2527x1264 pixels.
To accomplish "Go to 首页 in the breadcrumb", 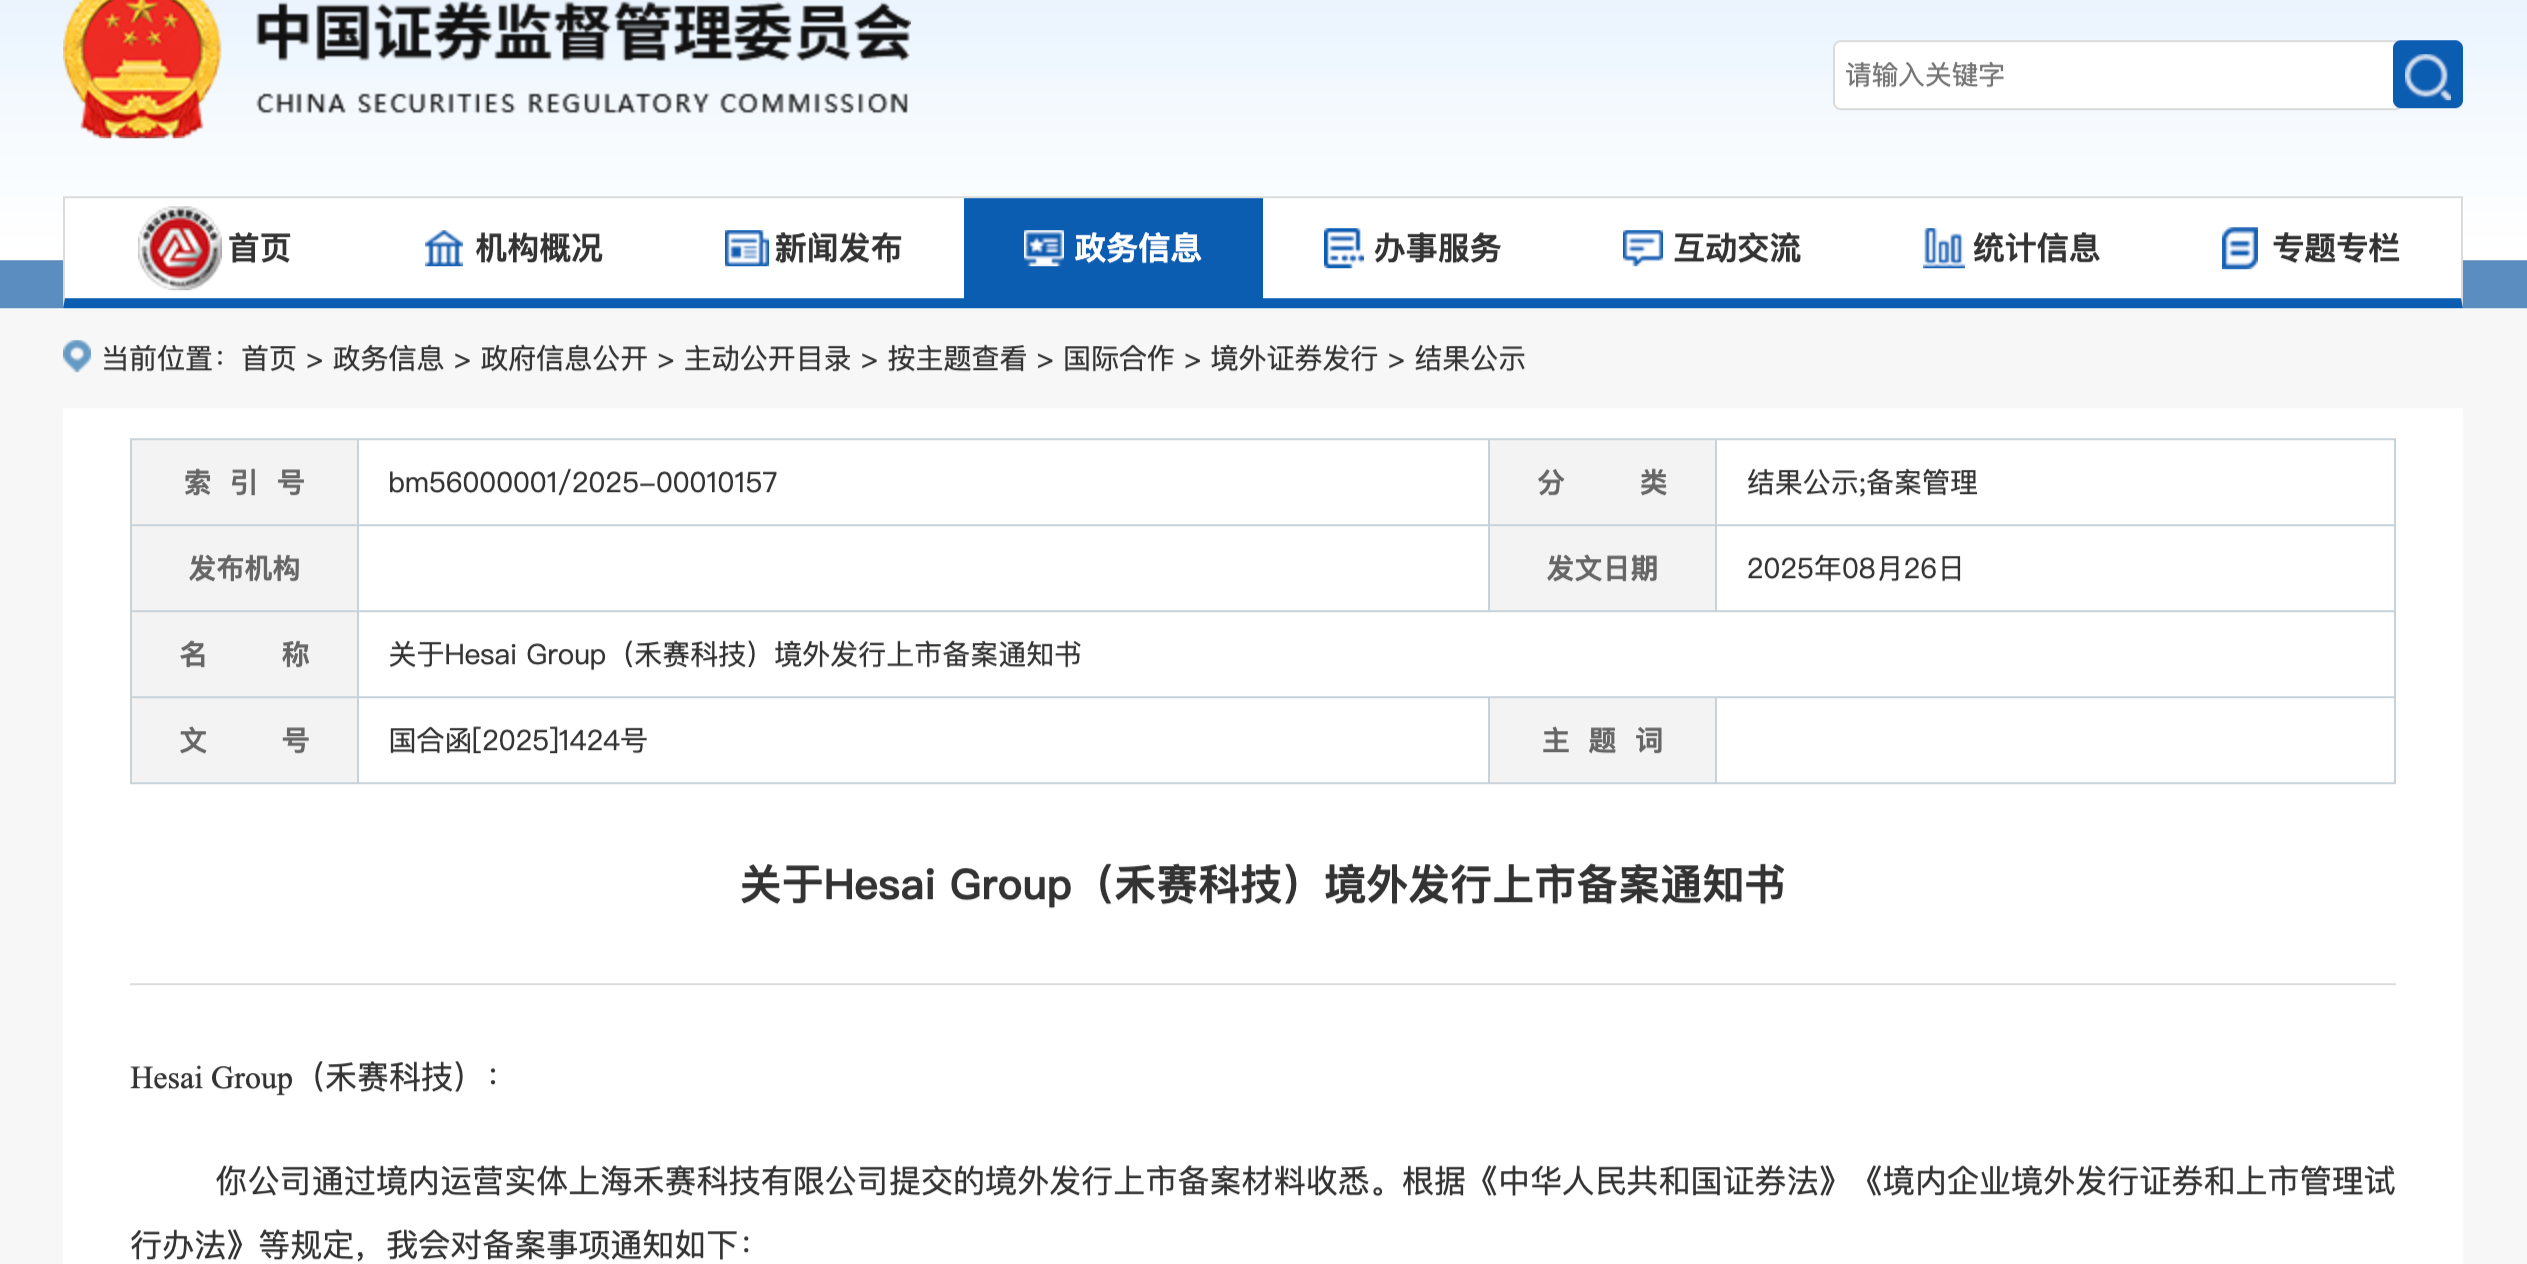I will [x=269, y=358].
